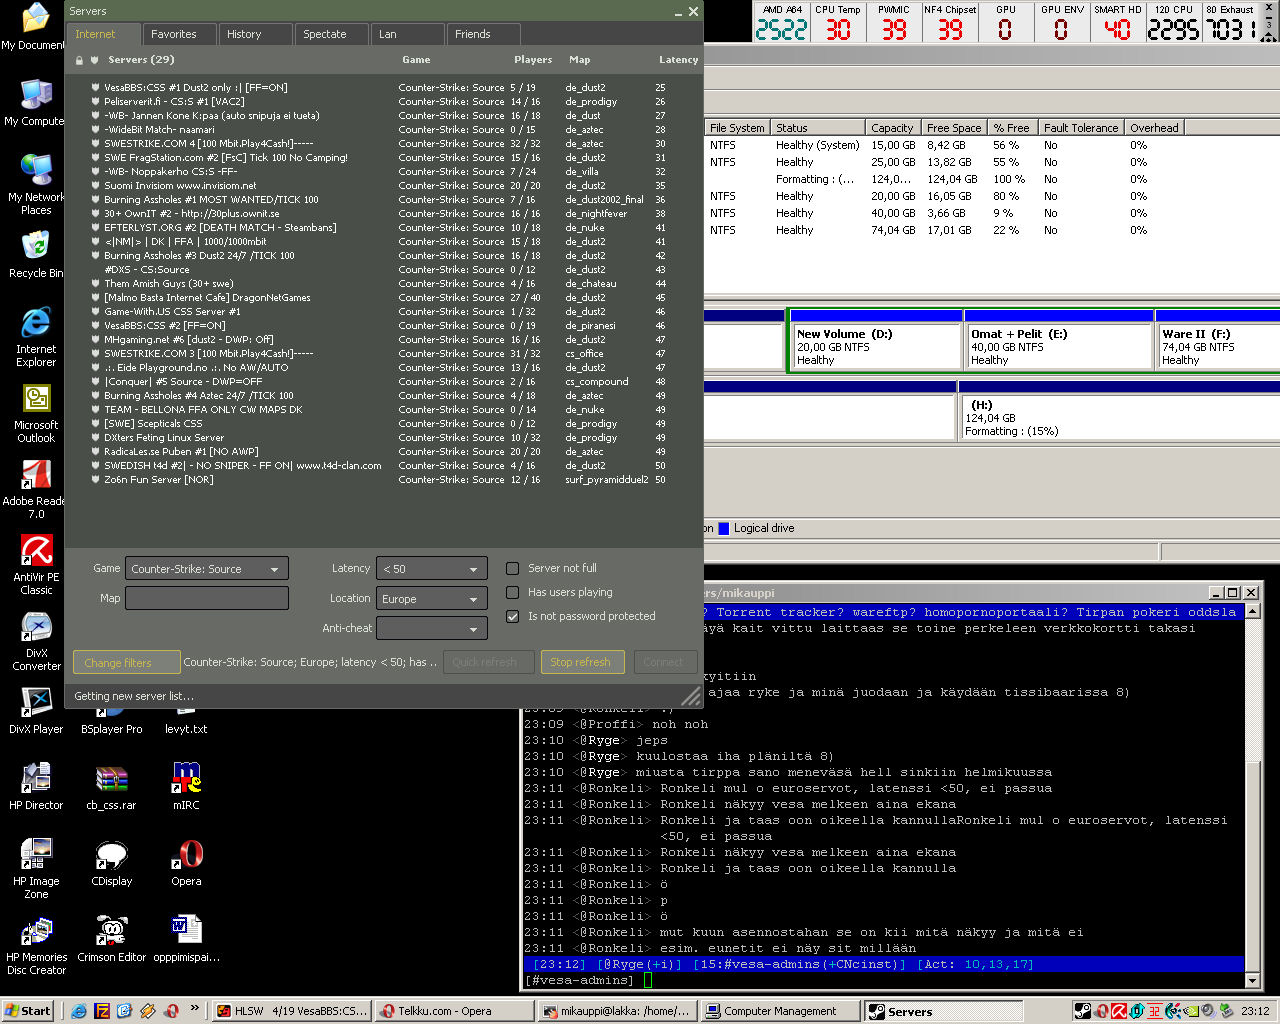Viewport: 1280px width, 1024px height.
Task: Open Microsoft Outlook desktop icon
Action: coord(36,413)
